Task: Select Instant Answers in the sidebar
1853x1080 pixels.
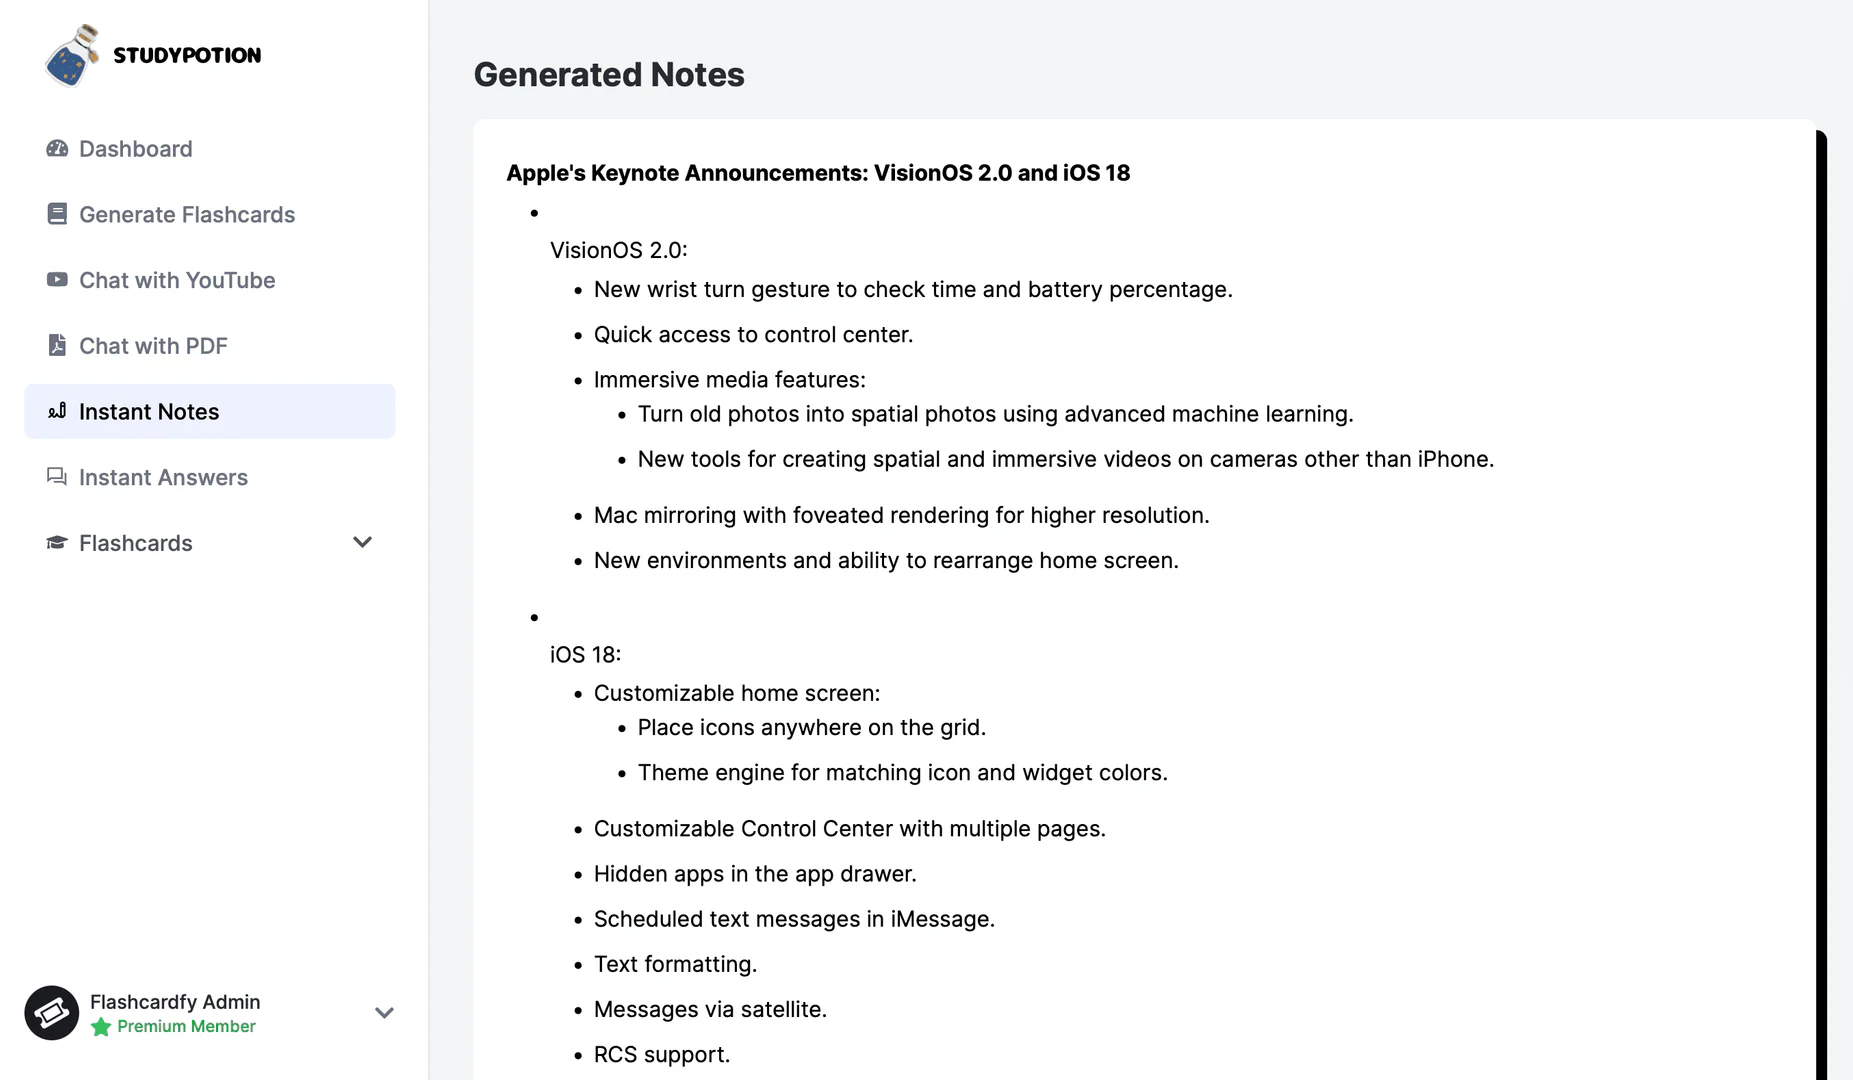Action: (x=163, y=477)
